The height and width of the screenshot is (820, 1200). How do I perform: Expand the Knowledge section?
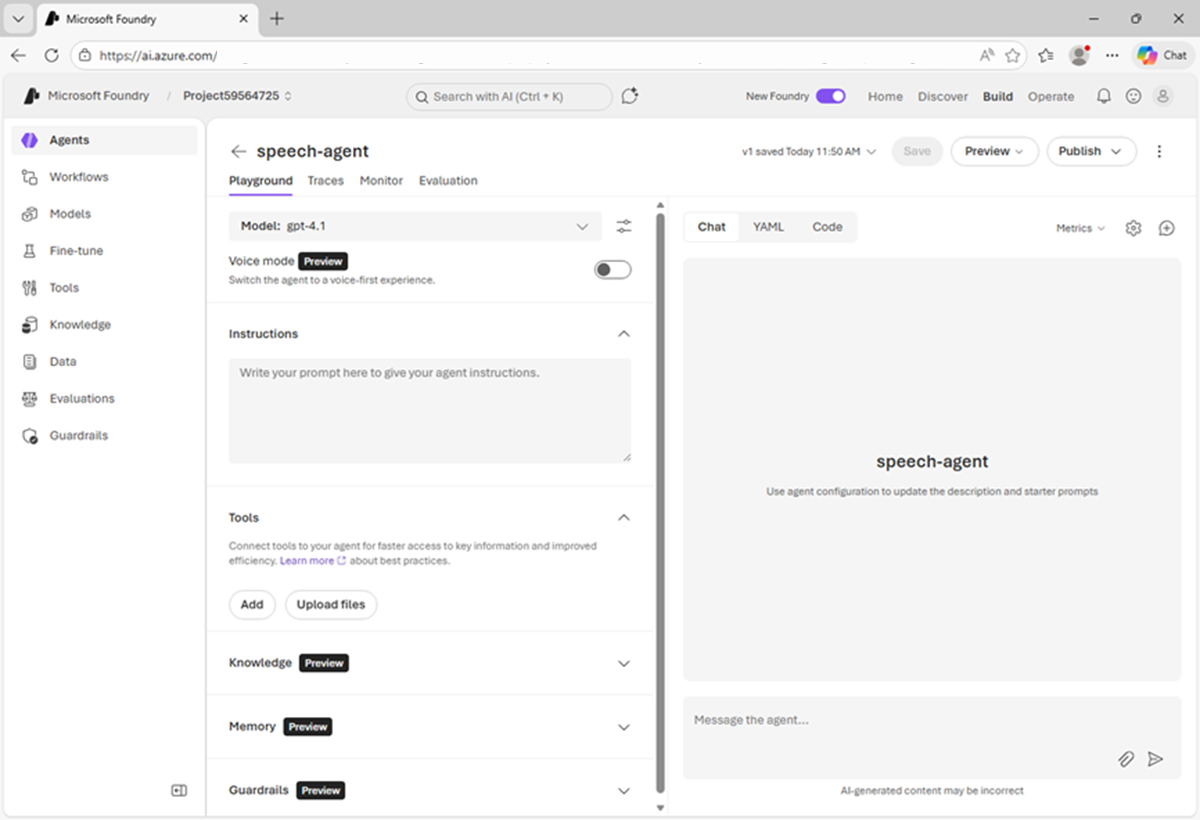(624, 663)
